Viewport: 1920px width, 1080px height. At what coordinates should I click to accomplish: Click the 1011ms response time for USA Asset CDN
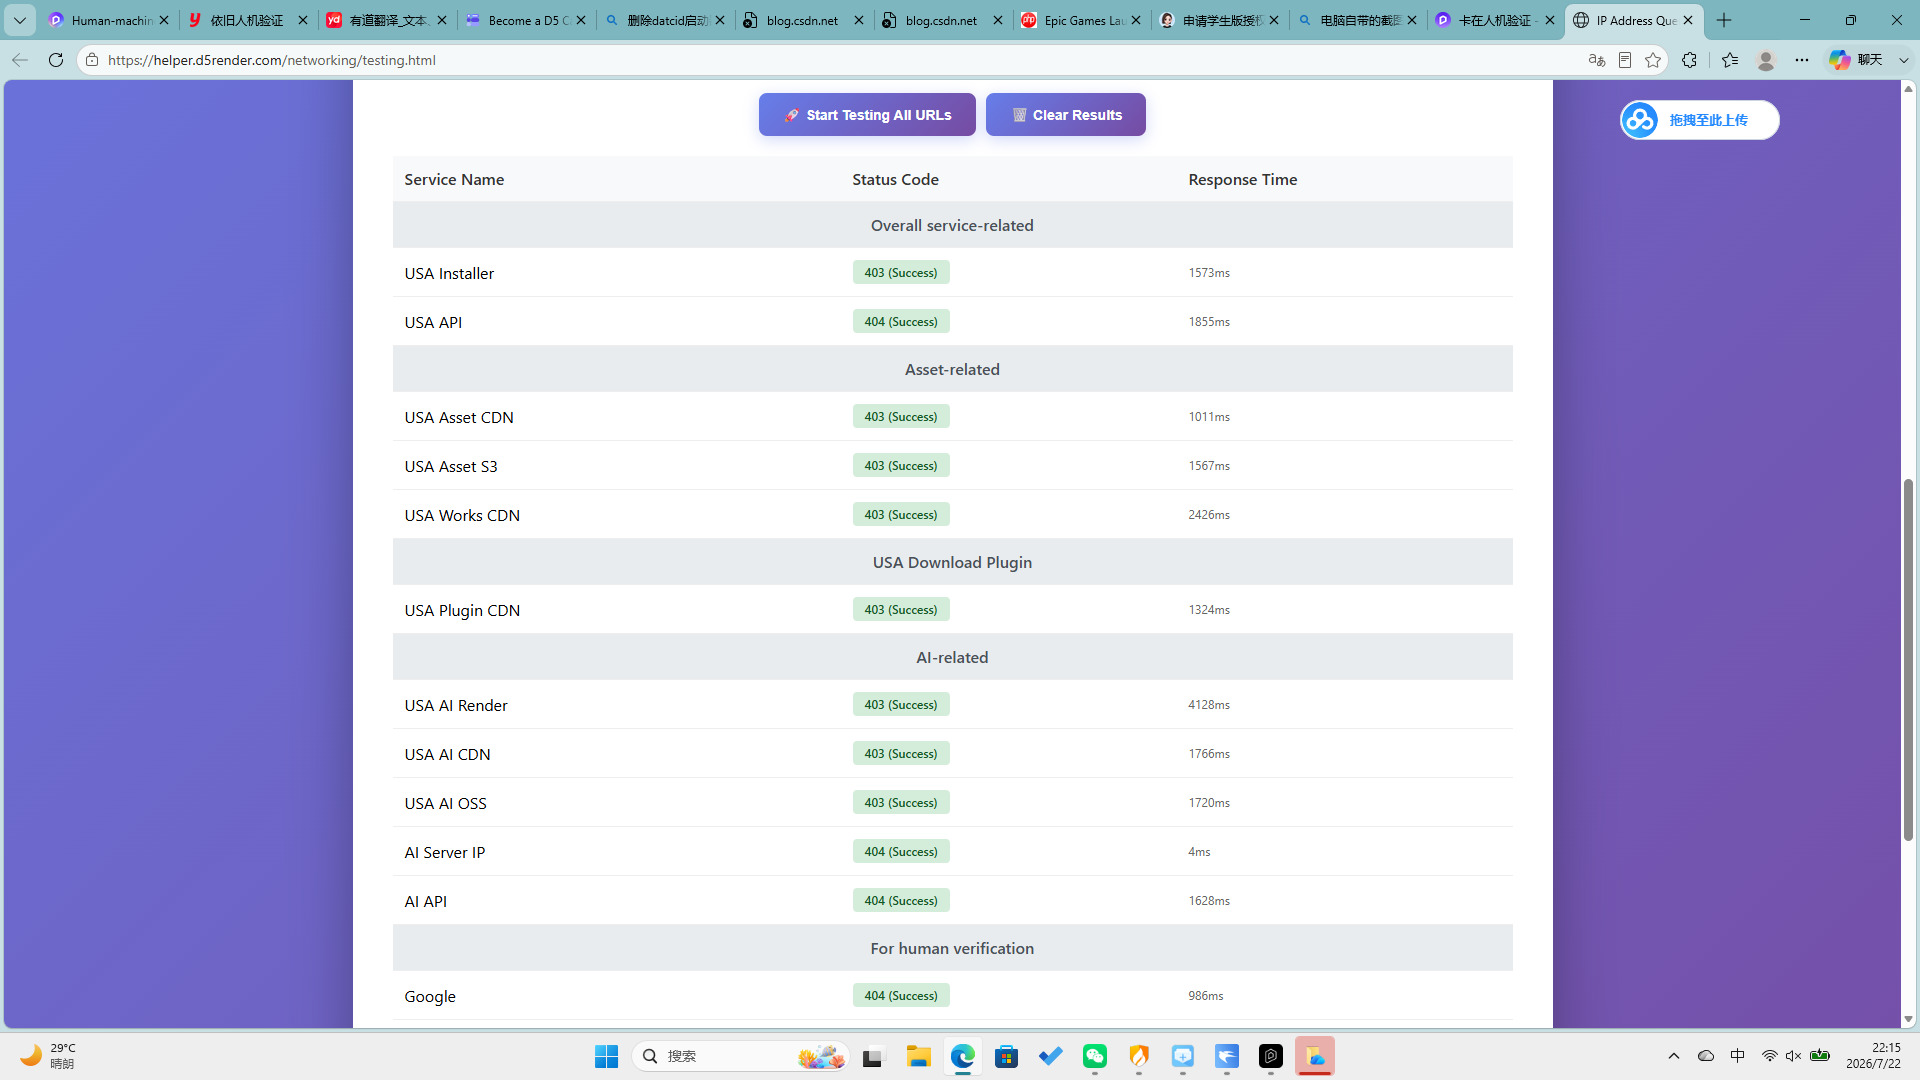pos(1209,417)
